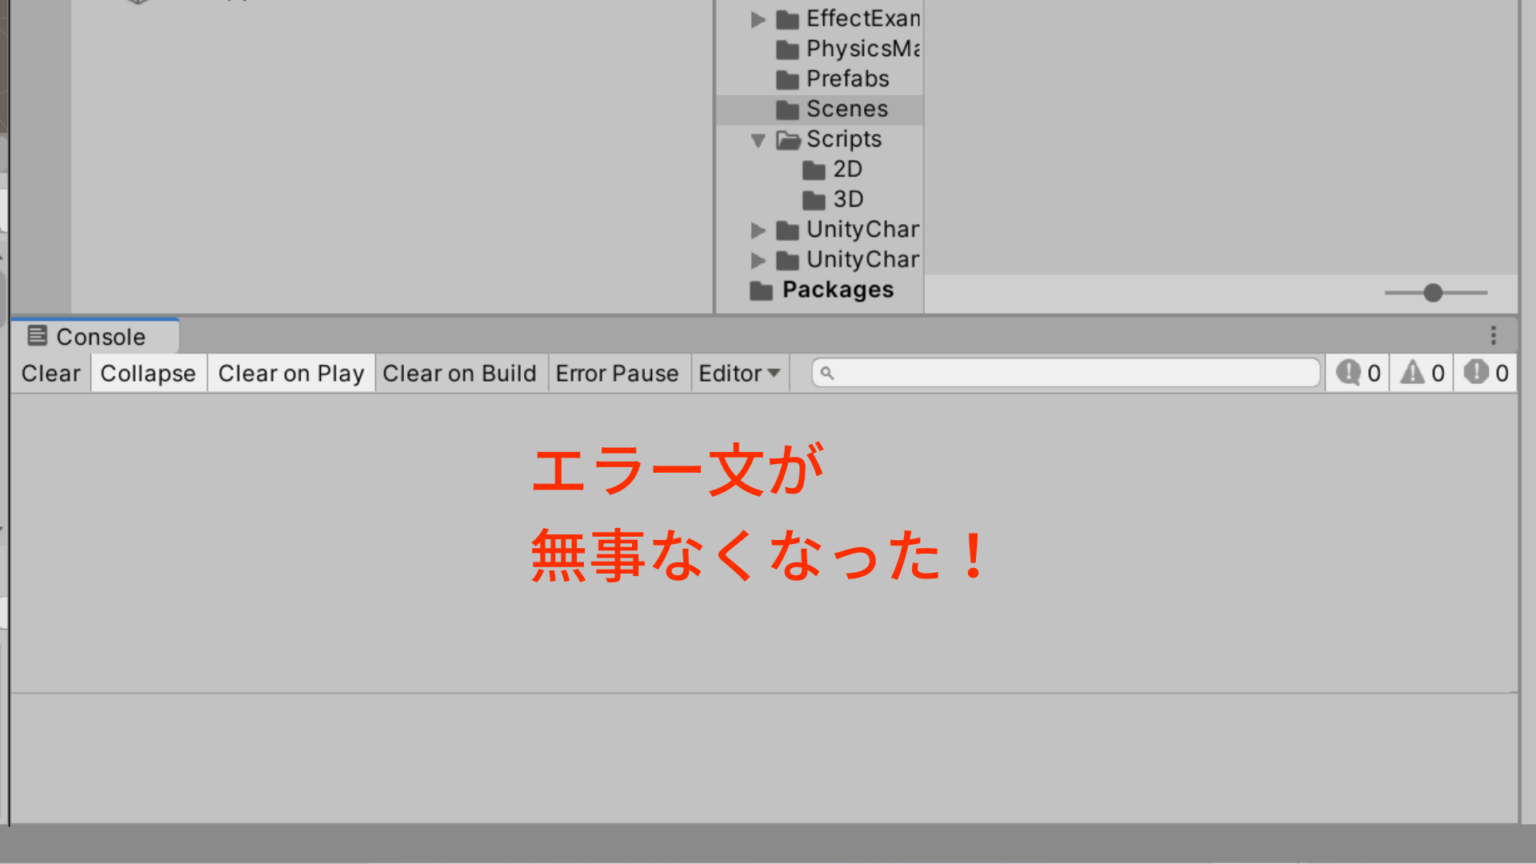Toggle the Collapse console option

pyautogui.click(x=148, y=373)
